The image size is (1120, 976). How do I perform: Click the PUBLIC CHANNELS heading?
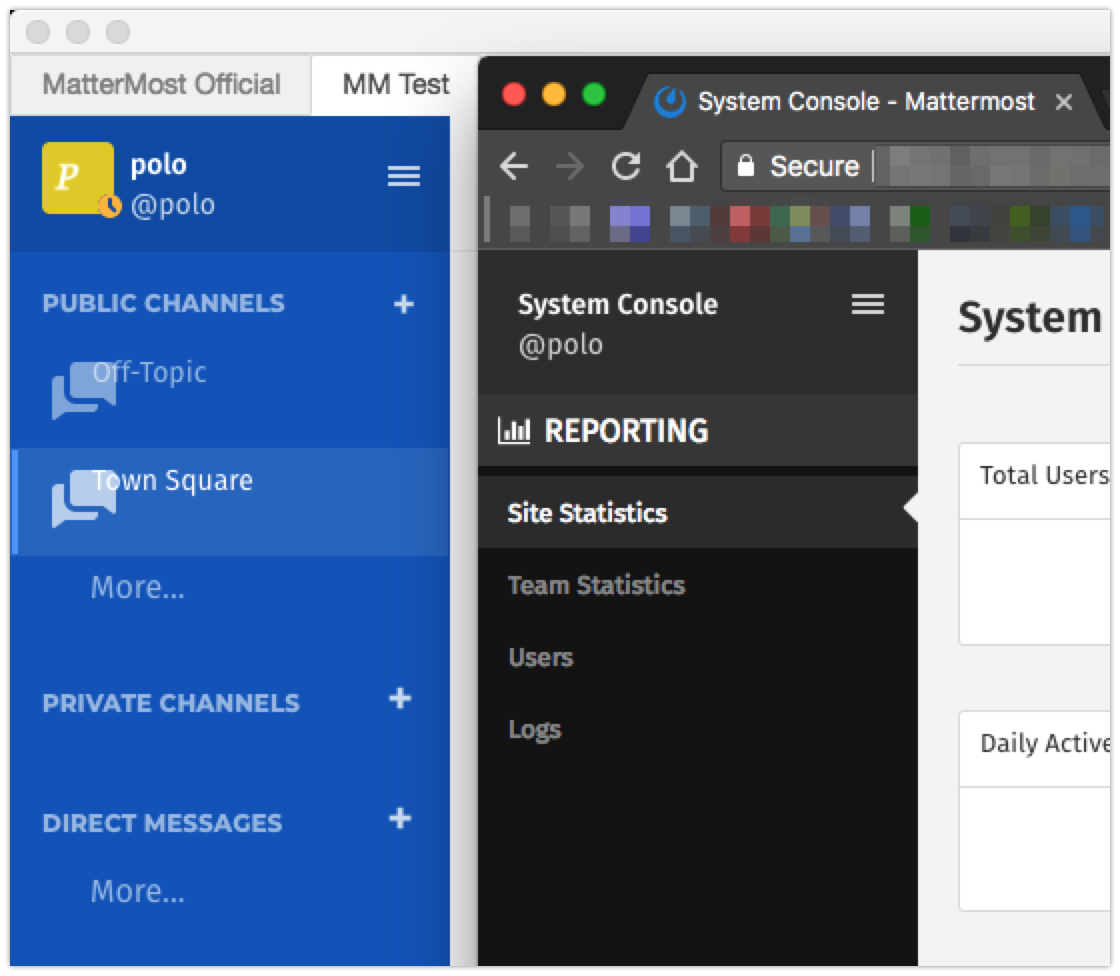(164, 304)
